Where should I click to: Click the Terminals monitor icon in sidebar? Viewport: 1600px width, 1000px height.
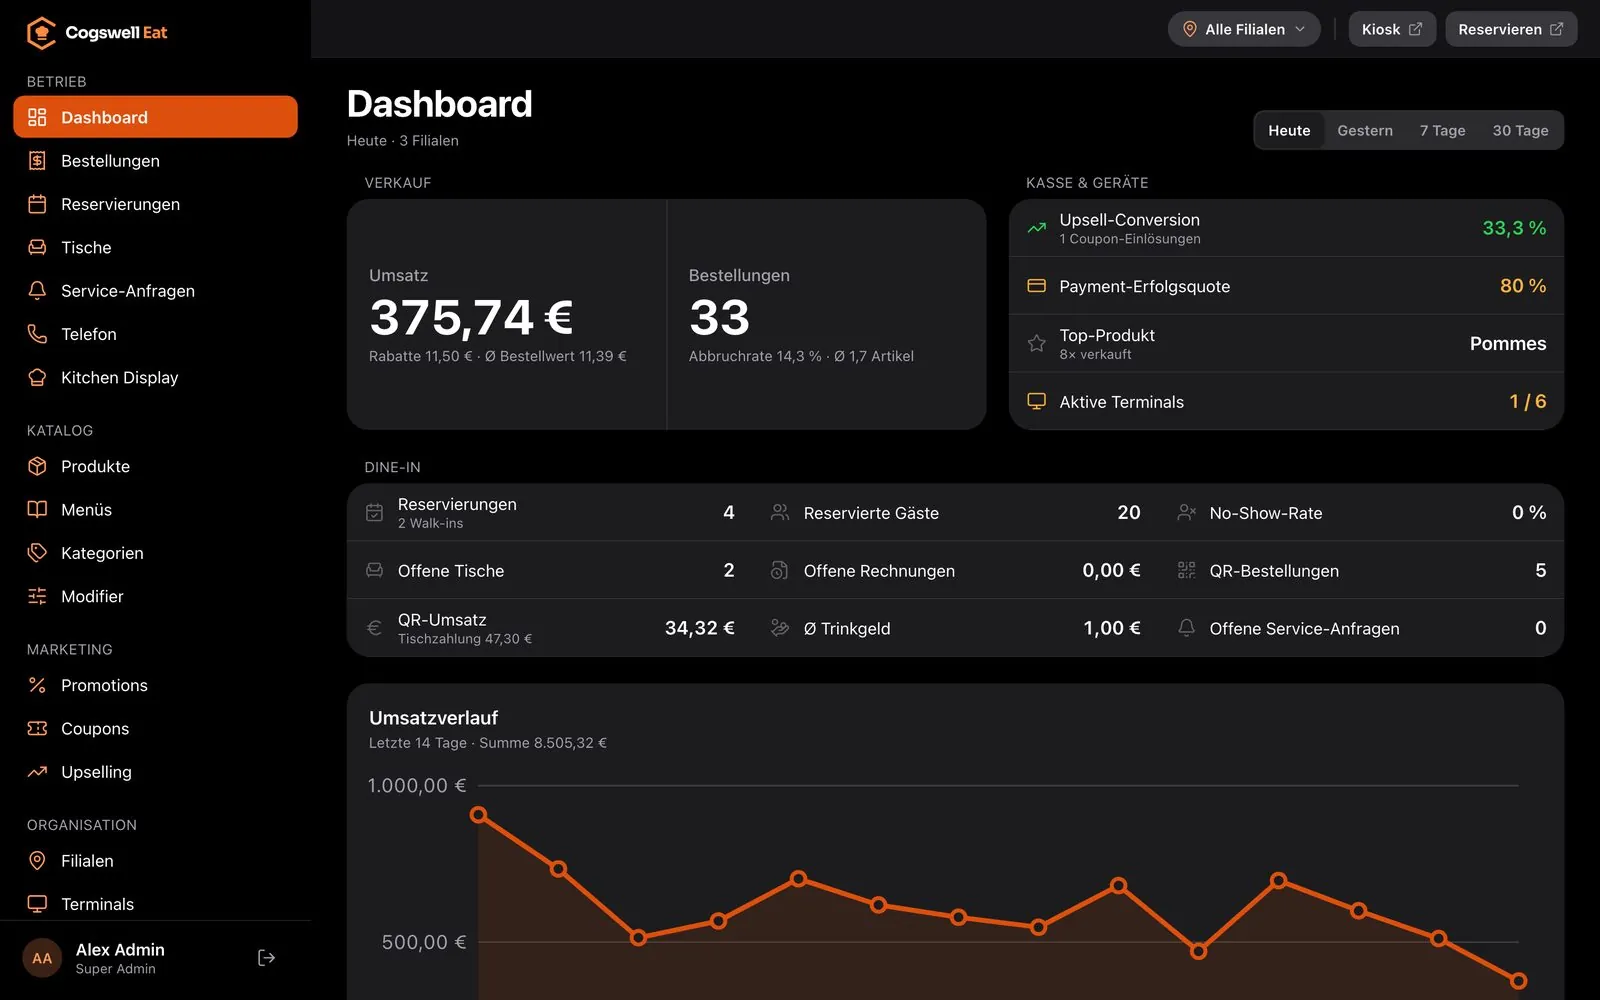click(x=37, y=904)
